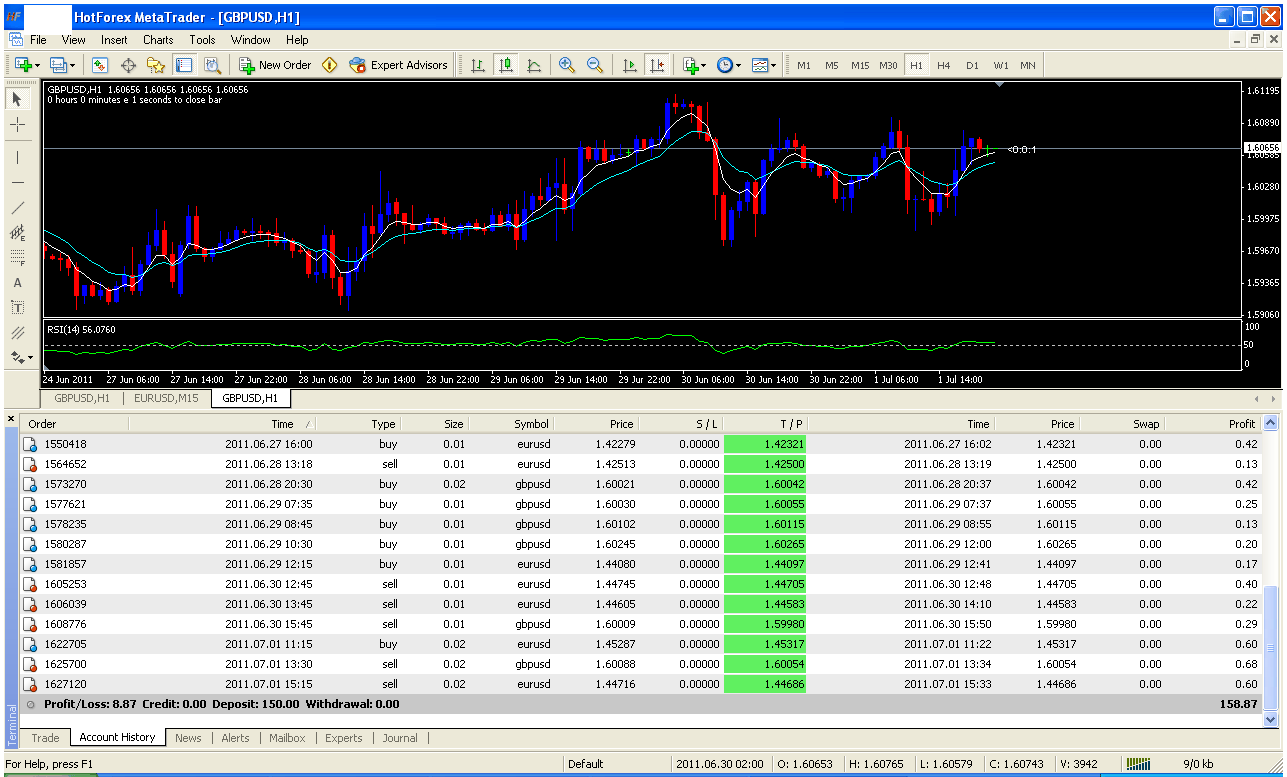Click the Default profile in status bar
This screenshot has height=777, width=1287.
coord(585,764)
